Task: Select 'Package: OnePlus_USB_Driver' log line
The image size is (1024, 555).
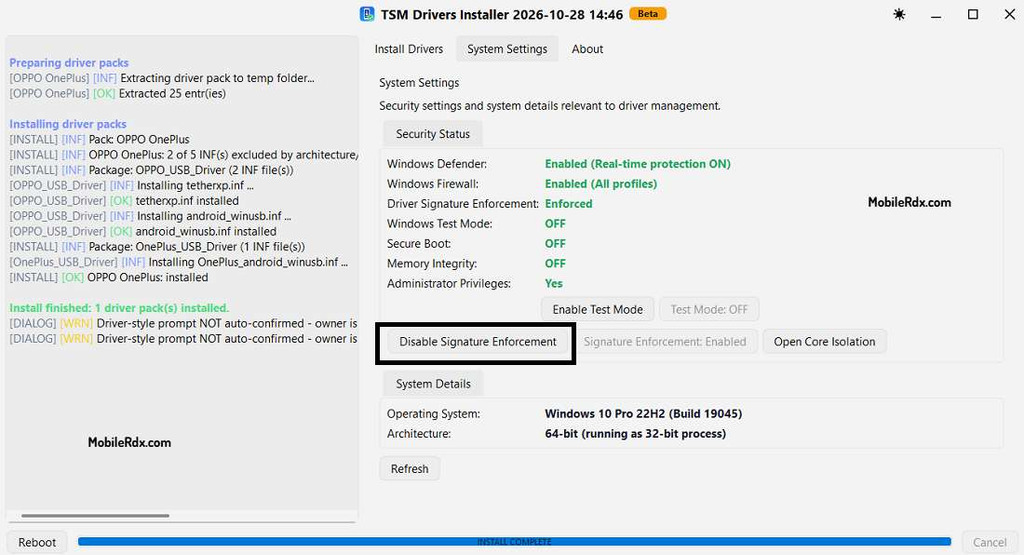Action: pos(157,247)
